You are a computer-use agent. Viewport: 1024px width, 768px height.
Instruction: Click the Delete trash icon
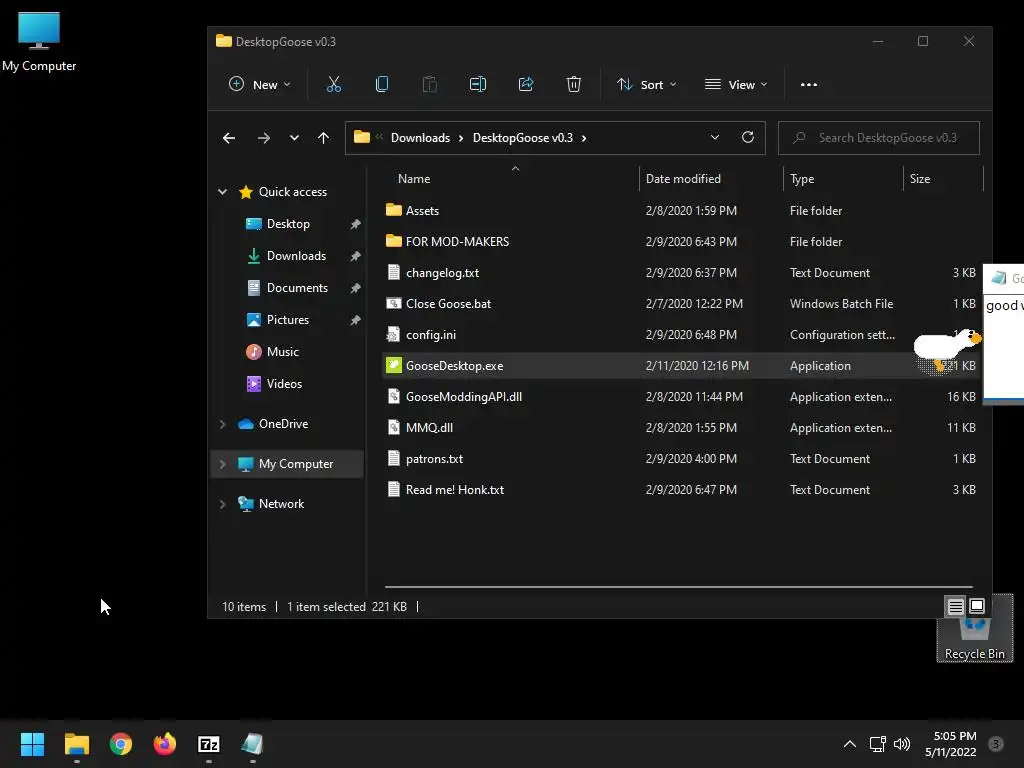573,84
